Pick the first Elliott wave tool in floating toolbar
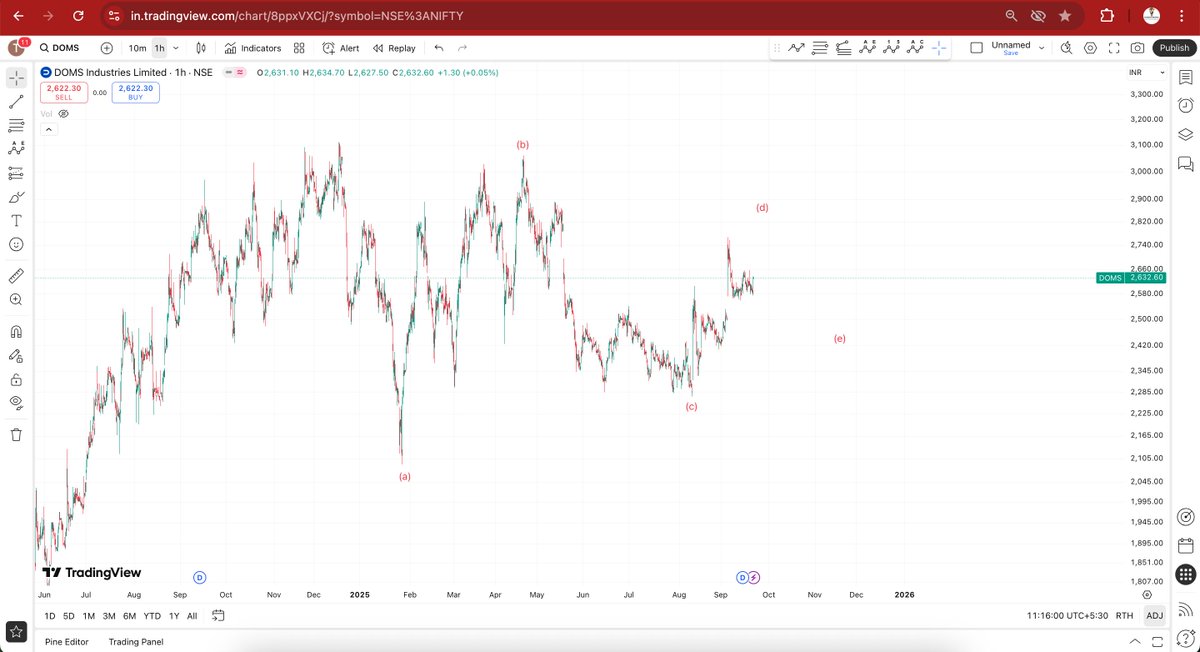Image resolution: width=1200 pixels, height=652 pixels. (867, 48)
